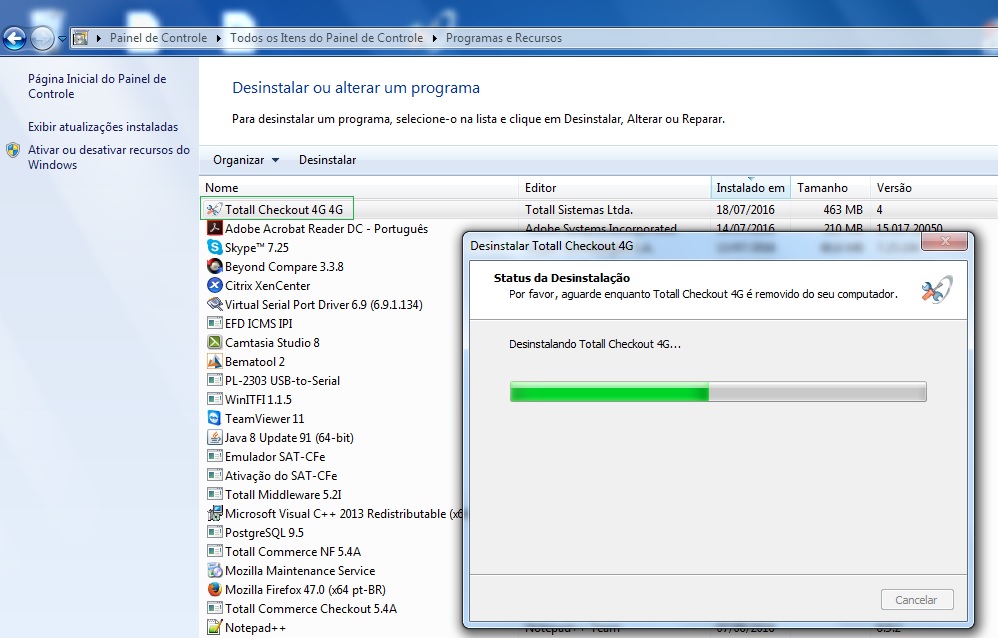
Task: Sort list by Nome column header
Action: point(359,188)
